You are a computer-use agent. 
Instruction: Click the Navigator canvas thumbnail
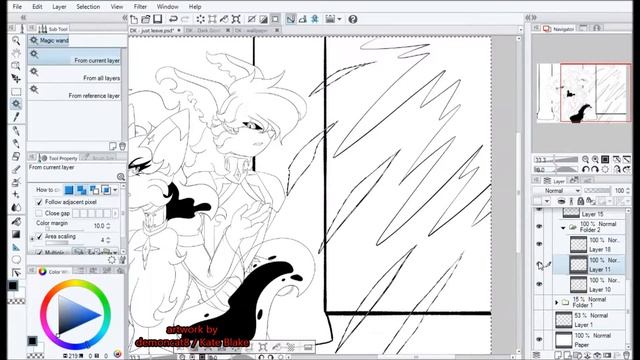pyautogui.click(x=584, y=93)
